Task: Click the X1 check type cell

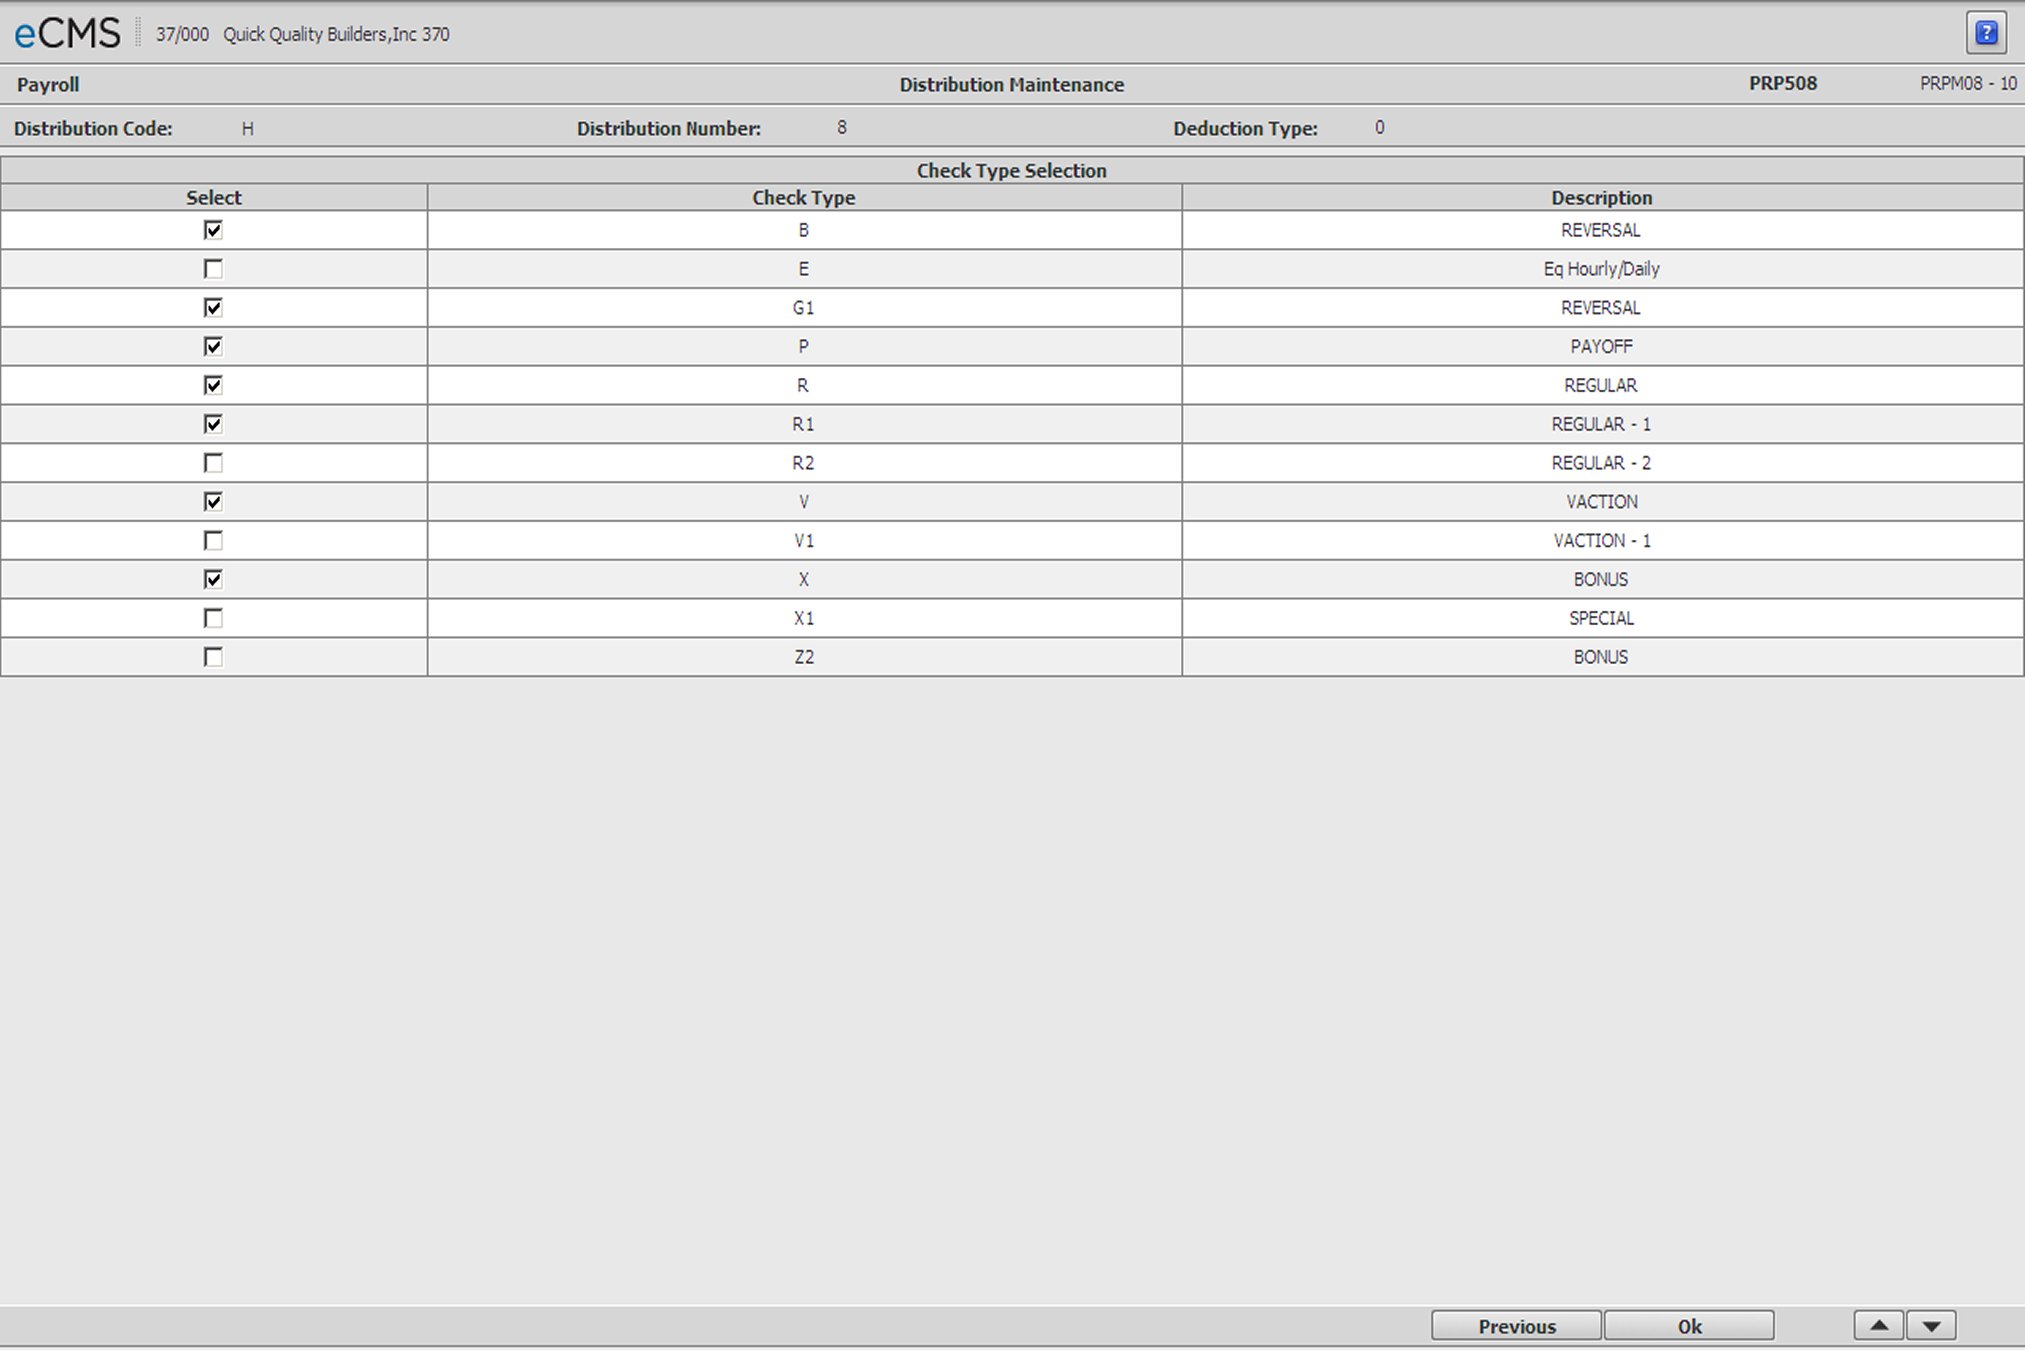Action: (x=804, y=618)
